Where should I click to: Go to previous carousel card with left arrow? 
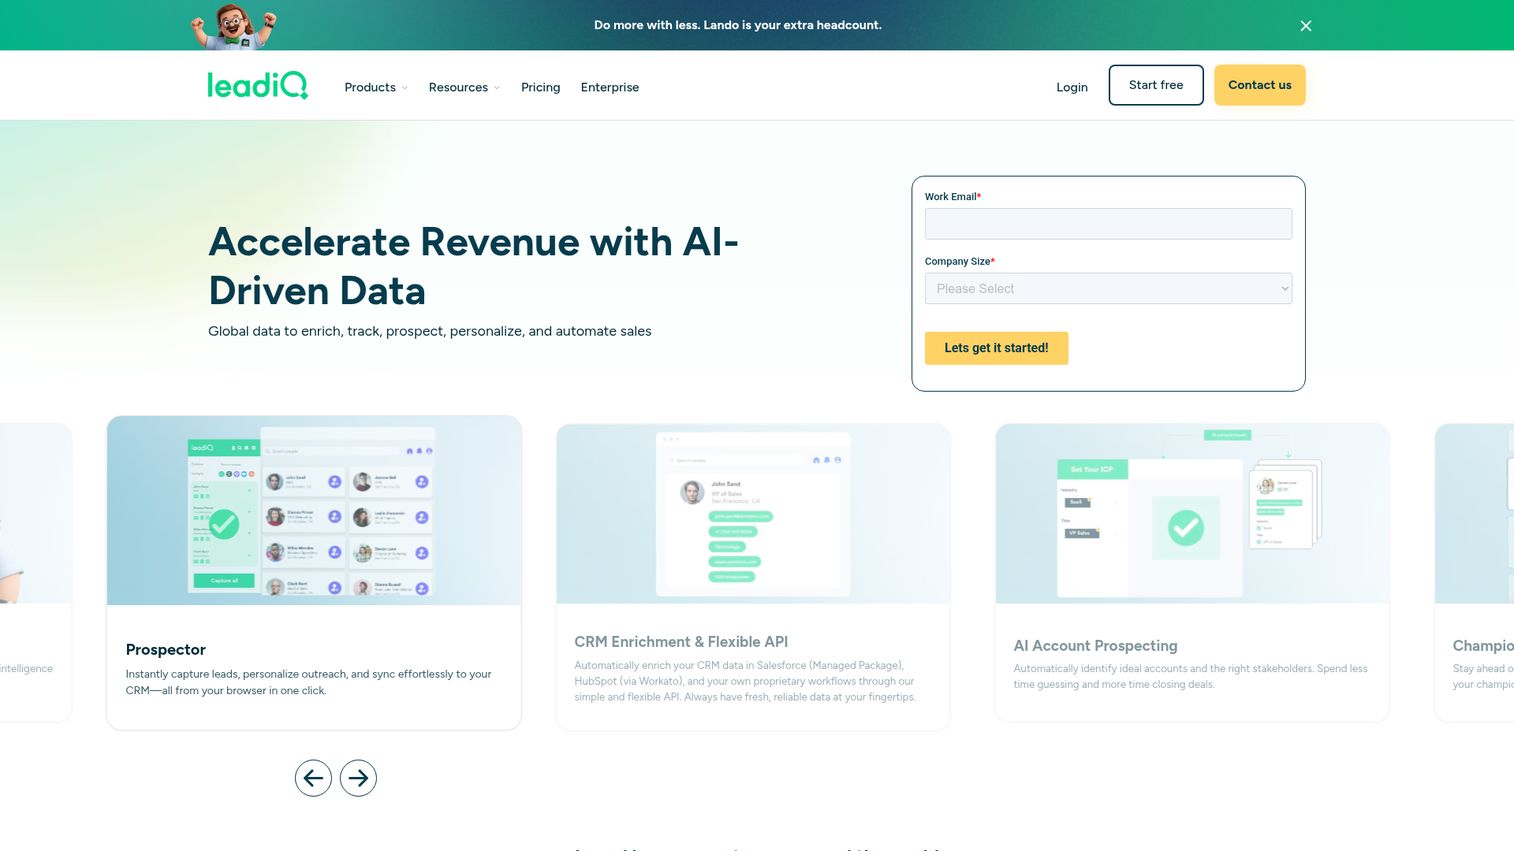click(x=313, y=778)
